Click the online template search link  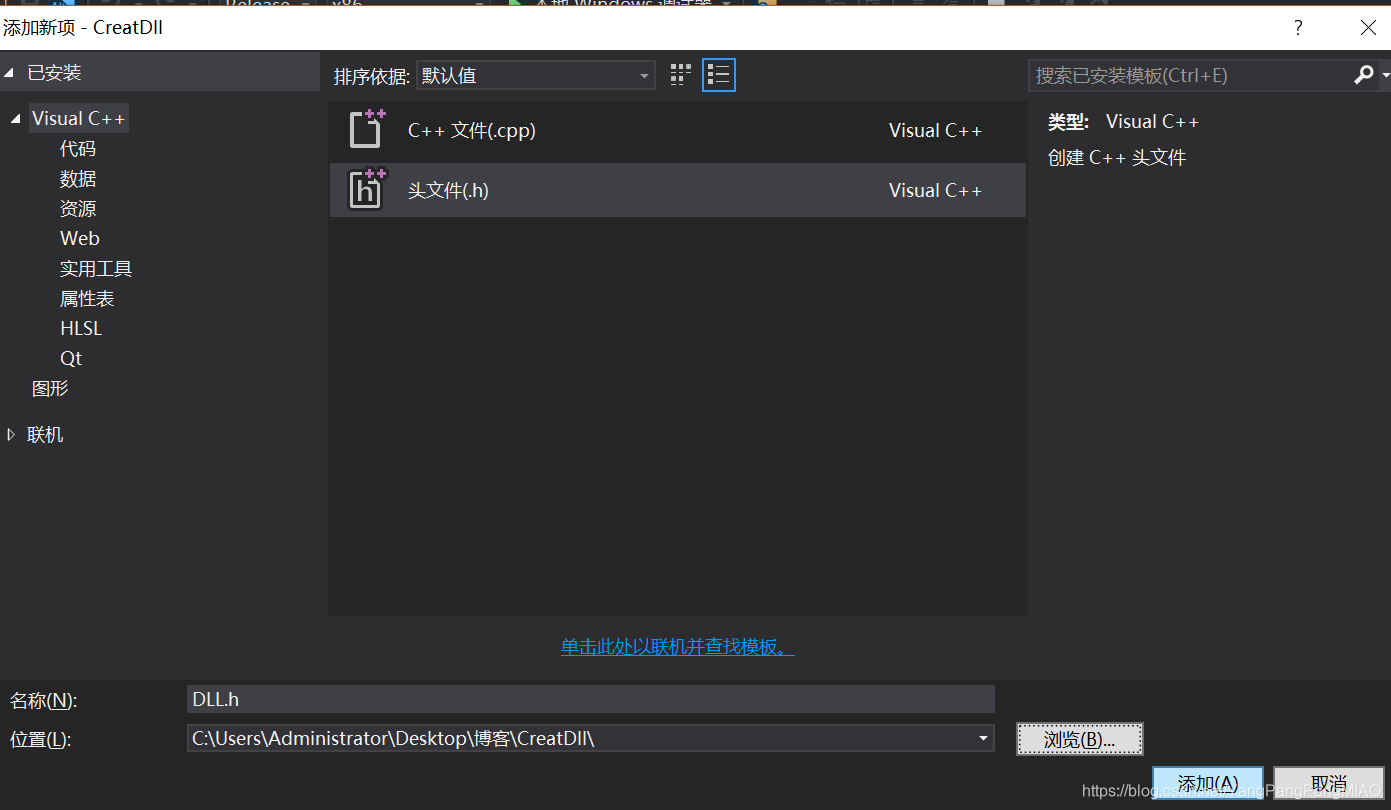(677, 647)
